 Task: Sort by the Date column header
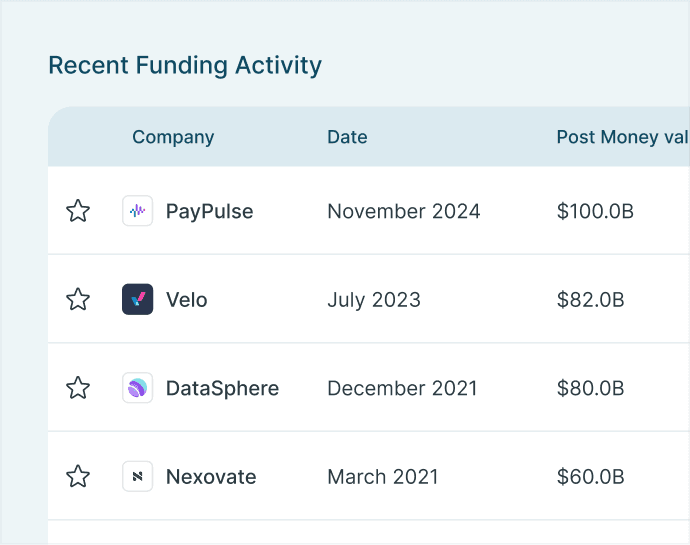point(347,137)
